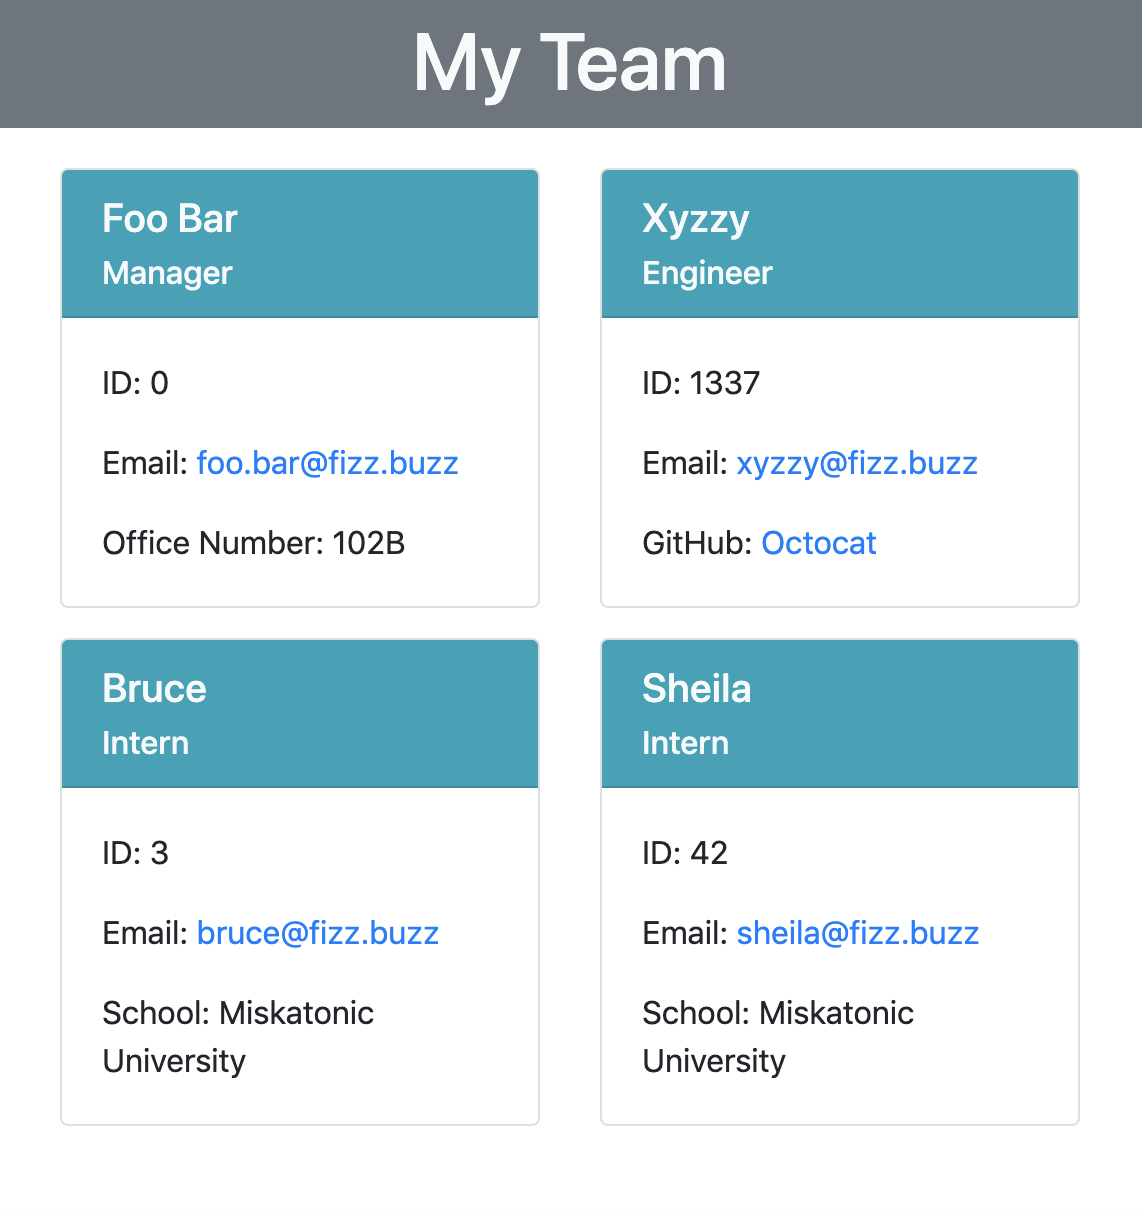Click the ID: 42 text
The width and height of the screenshot is (1142, 1214).
point(684,853)
